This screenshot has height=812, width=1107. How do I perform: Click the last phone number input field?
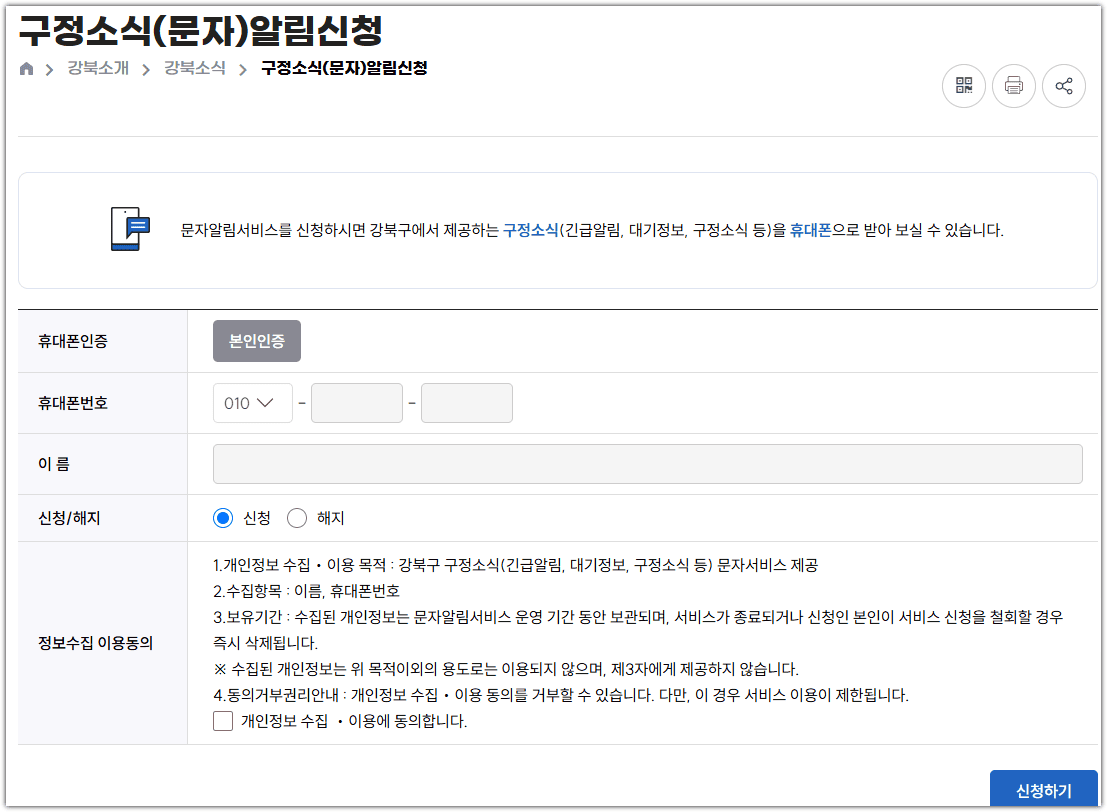point(466,402)
